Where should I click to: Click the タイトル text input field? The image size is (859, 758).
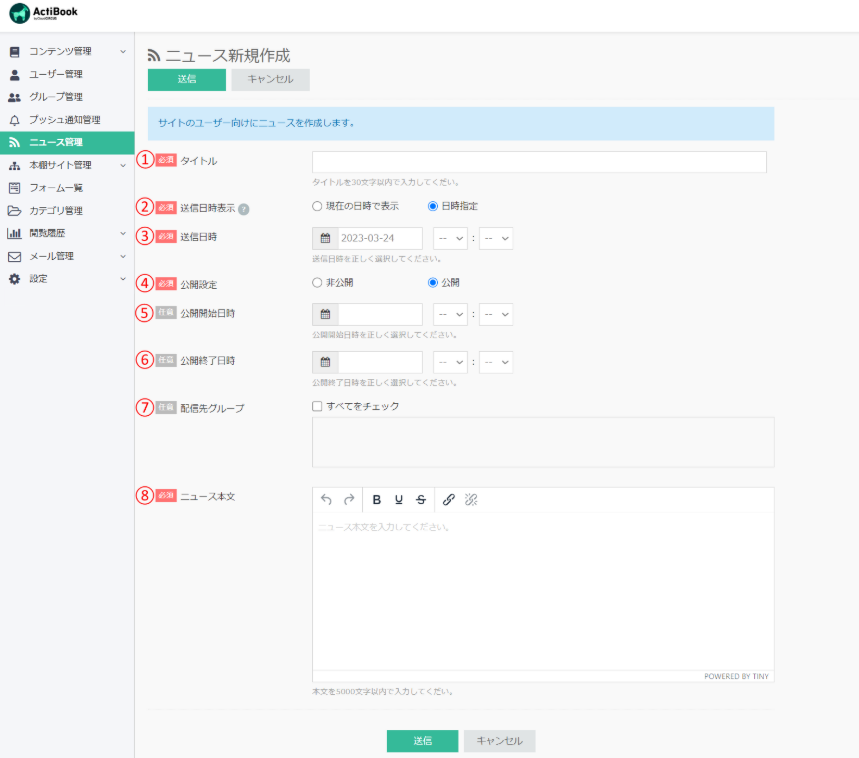pos(539,162)
